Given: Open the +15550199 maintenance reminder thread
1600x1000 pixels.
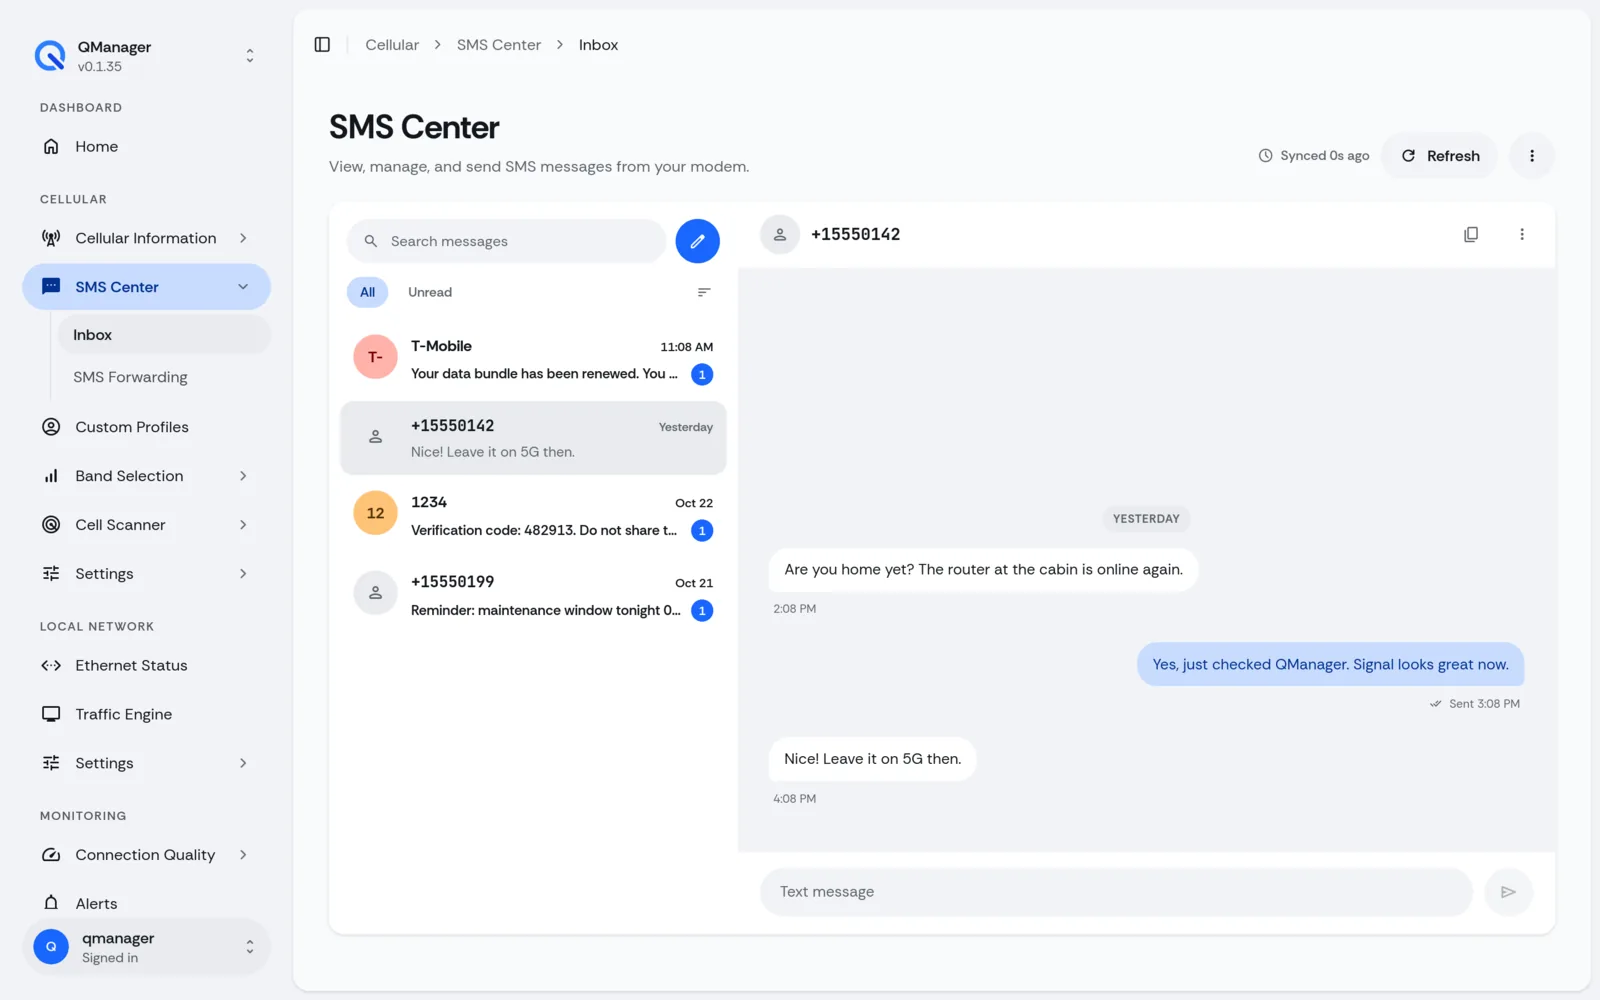Looking at the screenshot, I should click(533, 595).
